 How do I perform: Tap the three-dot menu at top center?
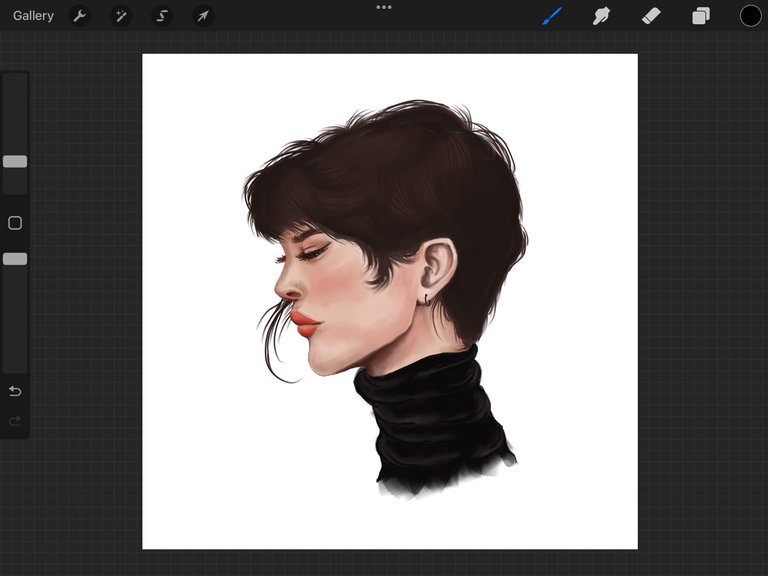click(384, 7)
